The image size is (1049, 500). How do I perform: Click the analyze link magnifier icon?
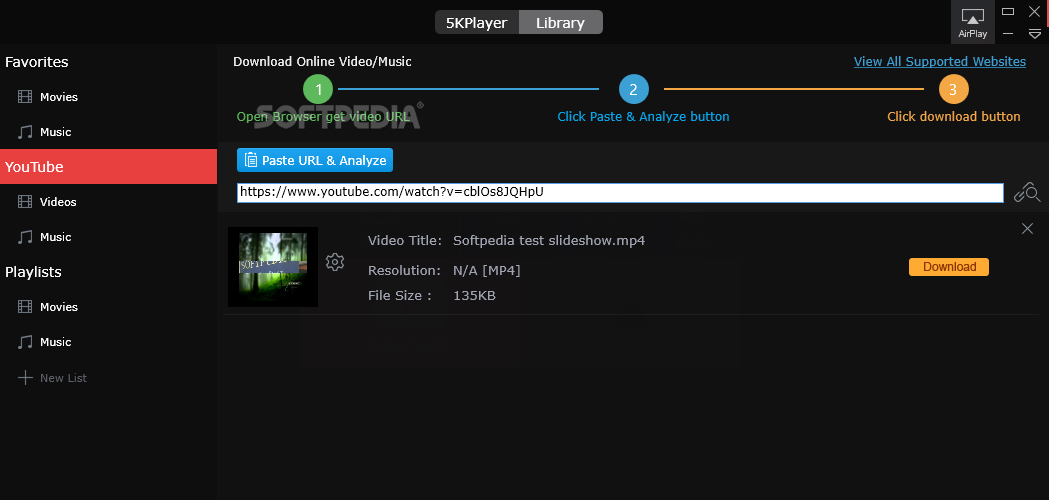pyautogui.click(x=1027, y=193)
